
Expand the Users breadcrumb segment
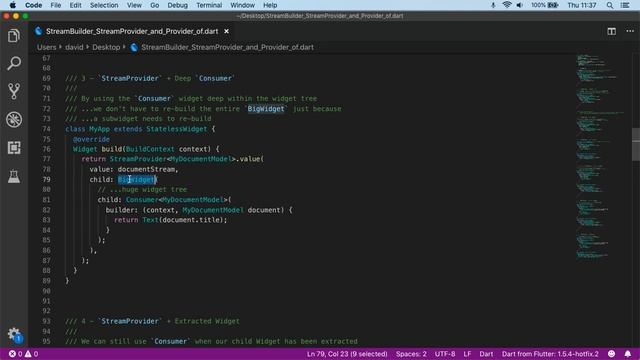click(47, 47)
